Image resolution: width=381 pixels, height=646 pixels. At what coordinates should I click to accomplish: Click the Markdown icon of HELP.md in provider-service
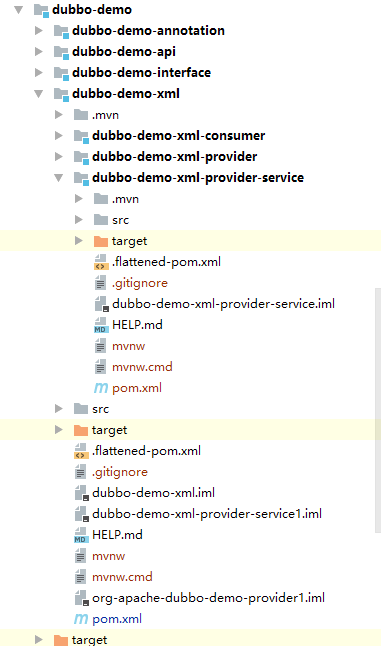[101, 325]
